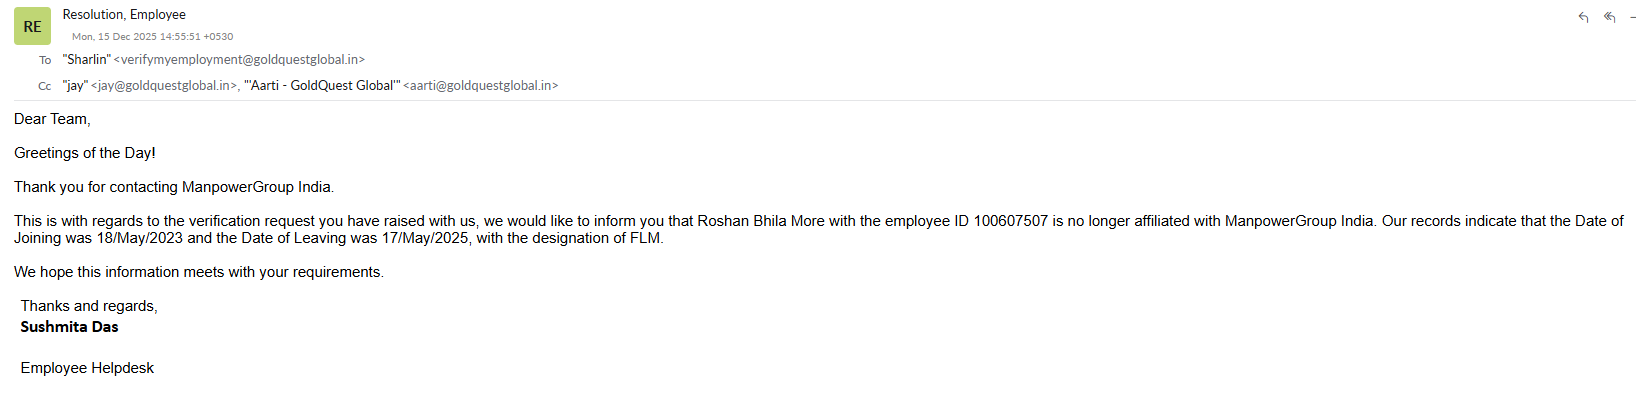
Task: Click the jay@goldquestglobal.in email address
Action: point(165,86)
